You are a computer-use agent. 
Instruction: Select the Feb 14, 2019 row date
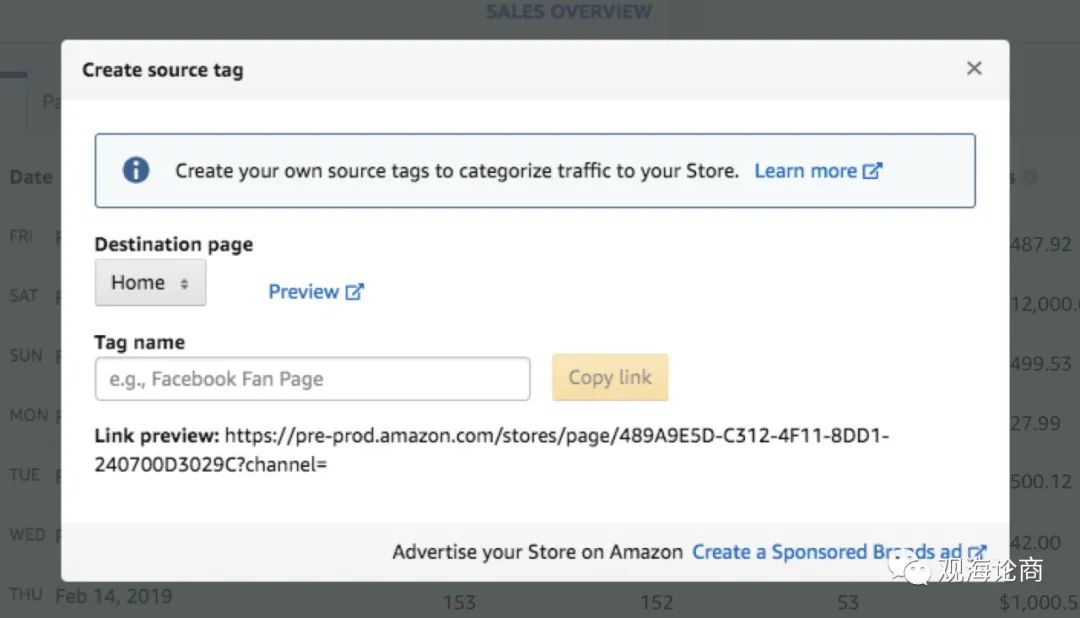pos(113,596)
